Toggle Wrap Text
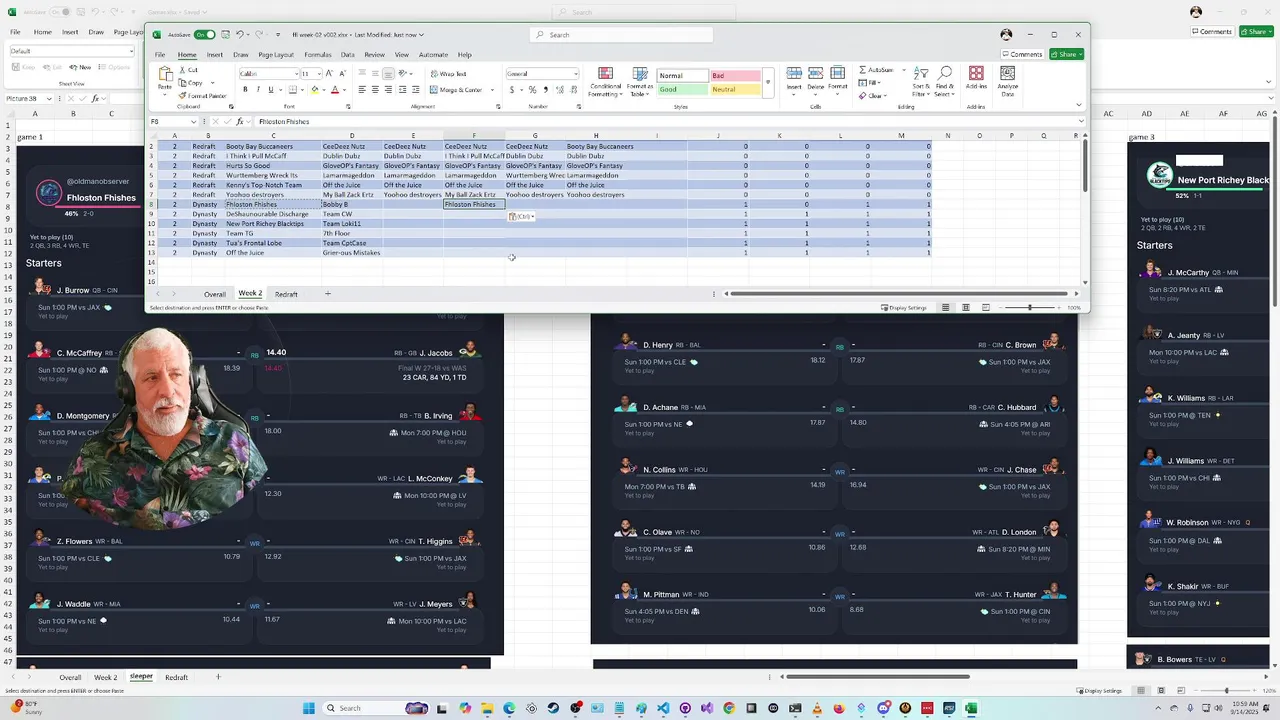 [448, 74]
